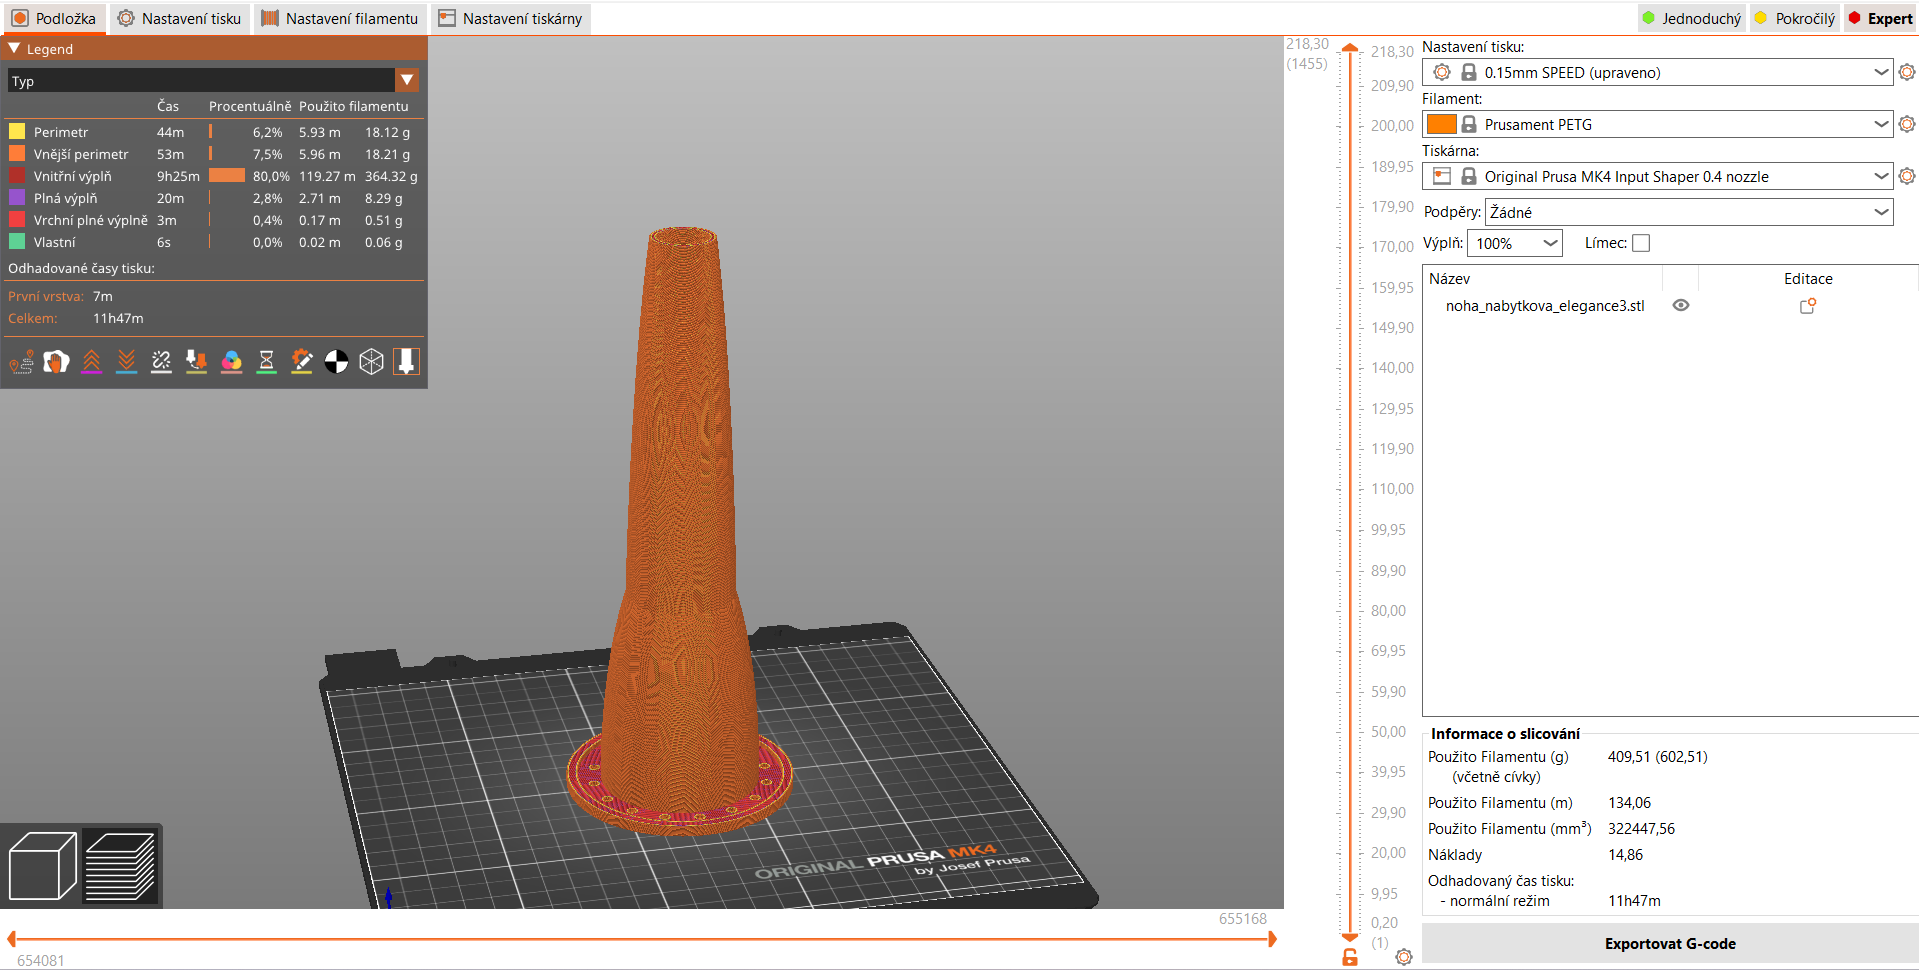Click lock icon next to 0.15mm SPEED preset

click(x=1469, y=72)
